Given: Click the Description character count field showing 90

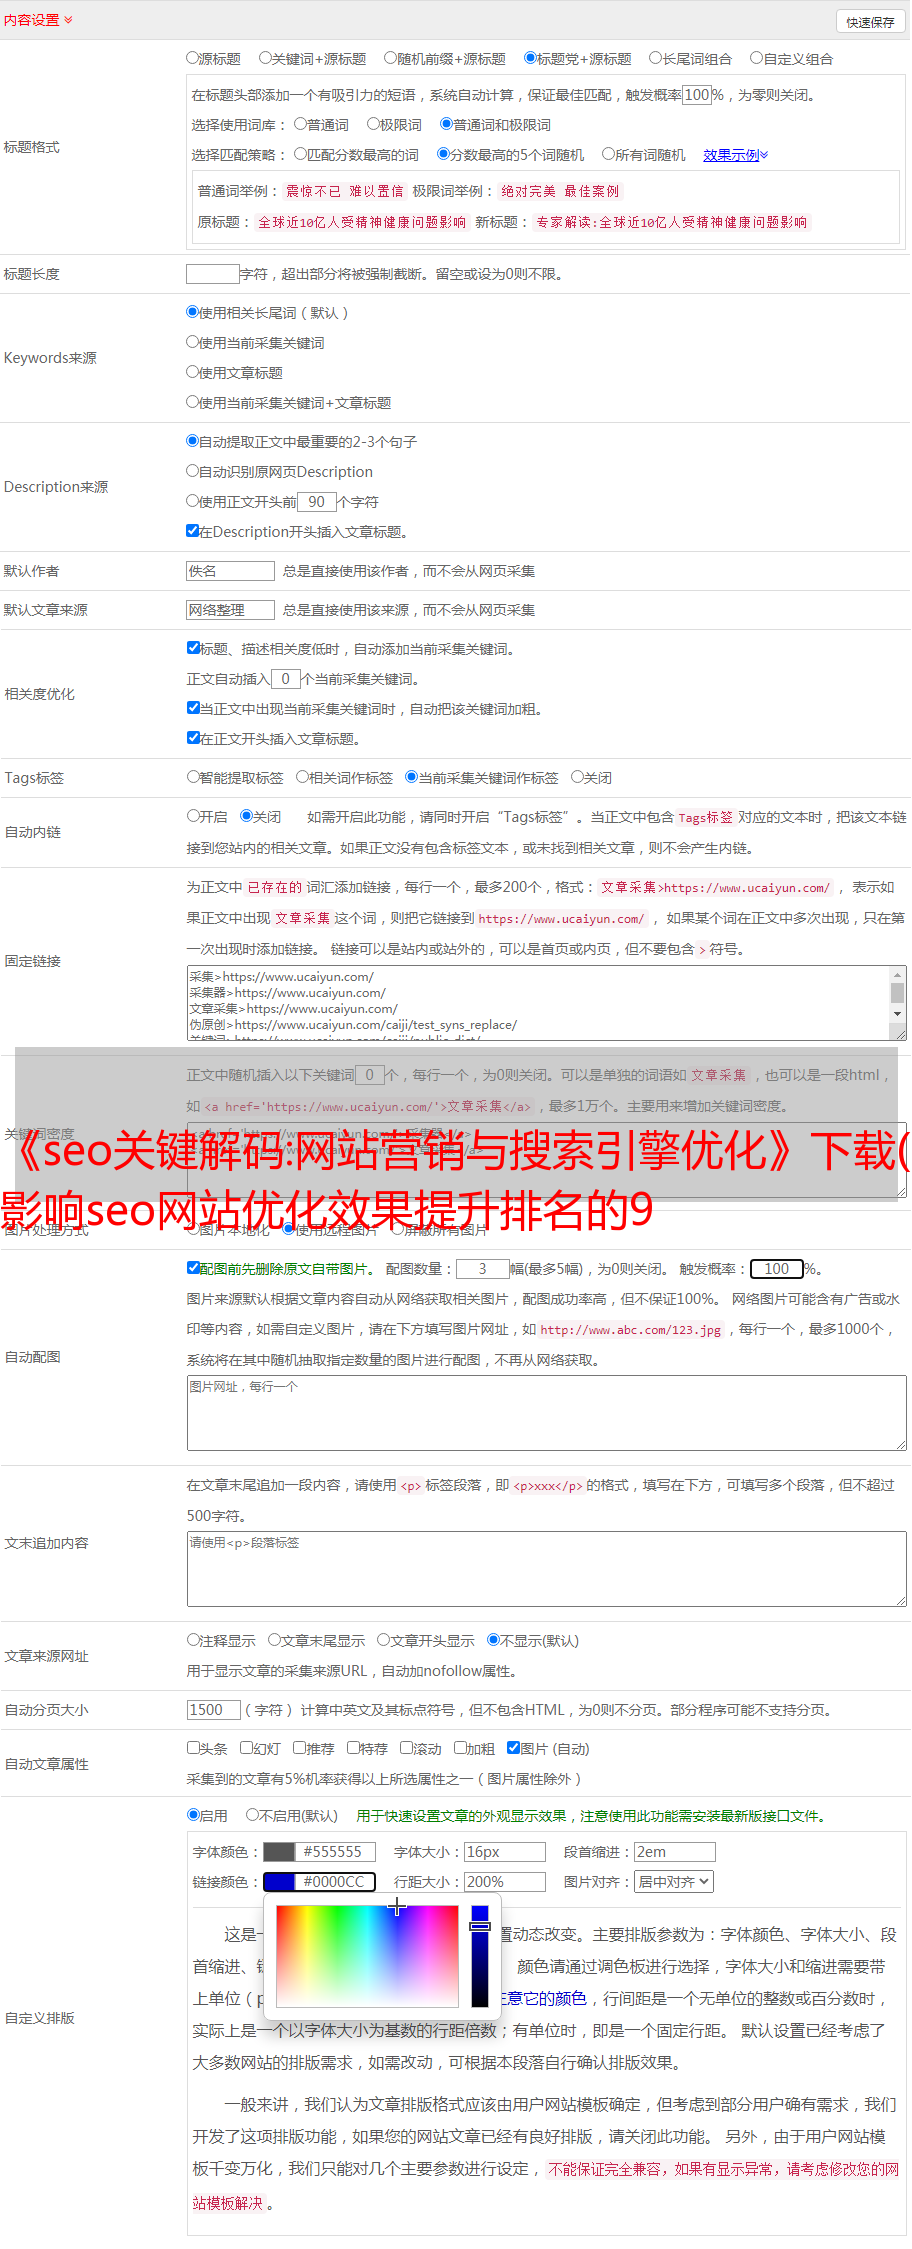Looking at the screenshot, I should [317, 502].
